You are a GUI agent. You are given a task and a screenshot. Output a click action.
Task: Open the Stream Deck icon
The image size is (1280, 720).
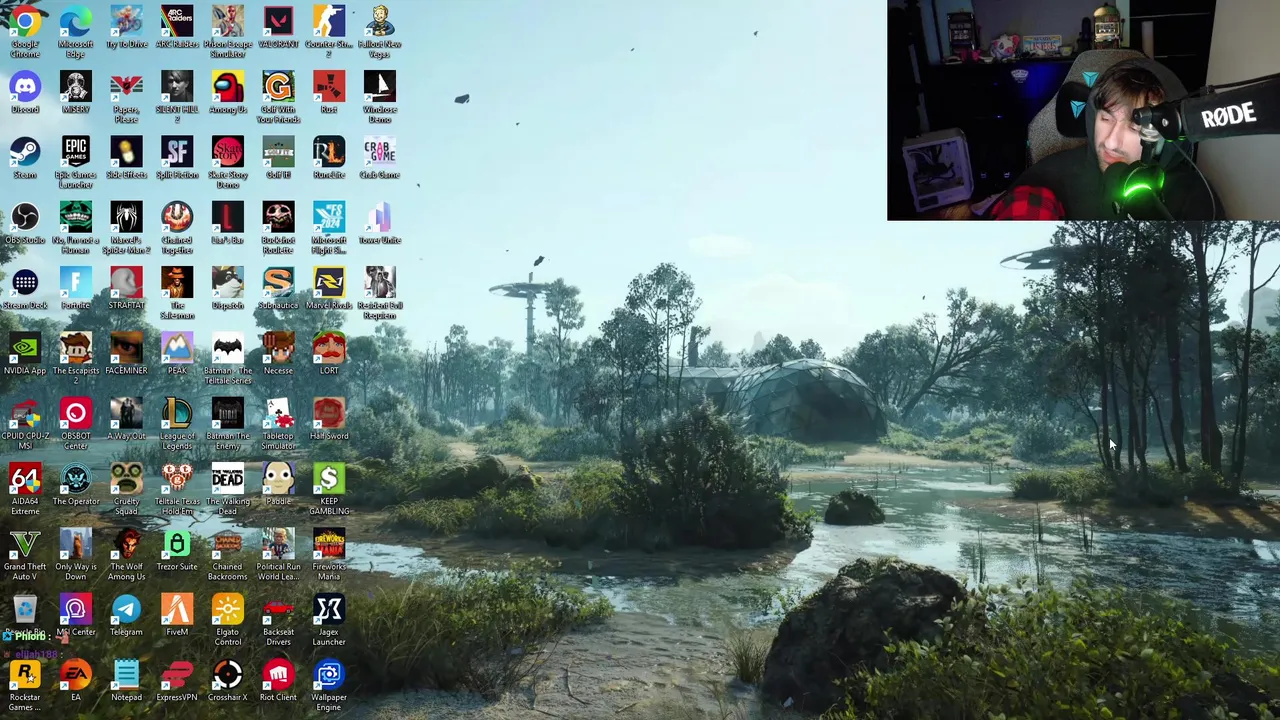coord(25,288)
